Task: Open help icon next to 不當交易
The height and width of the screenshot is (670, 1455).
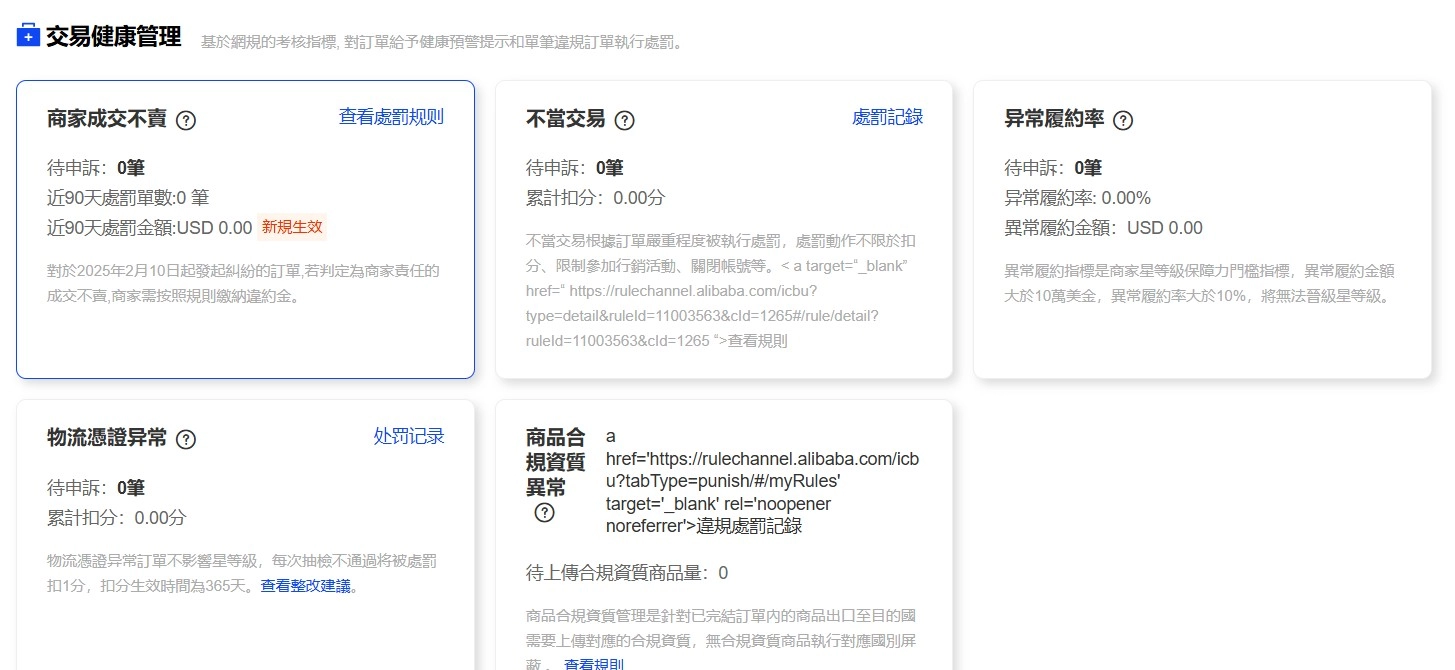Action: click(625, 120)
